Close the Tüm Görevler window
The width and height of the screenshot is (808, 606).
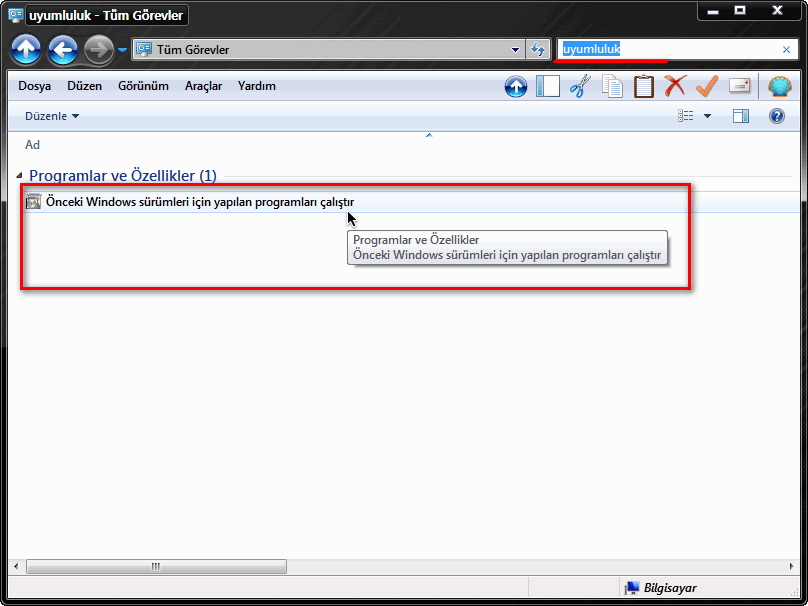pyautogui.click(x=777, y=10)
